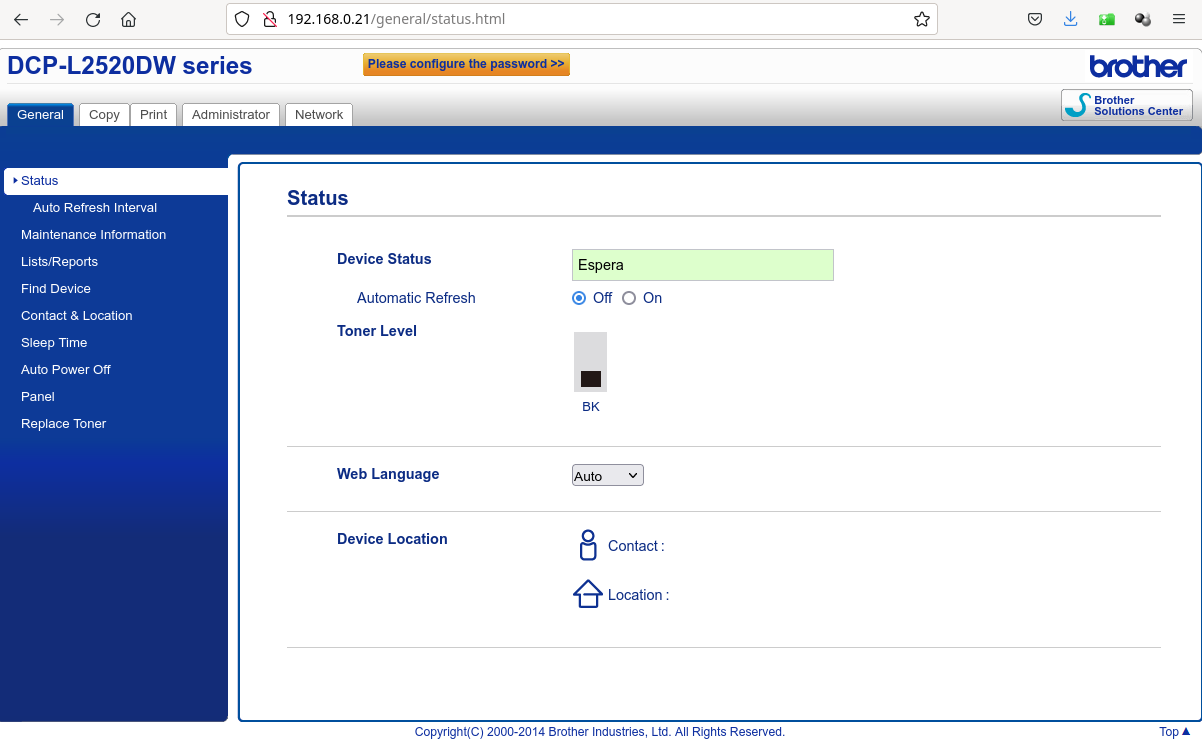Go to browser home page icon
Viewport: 1202px width, 744px height.
128,20
